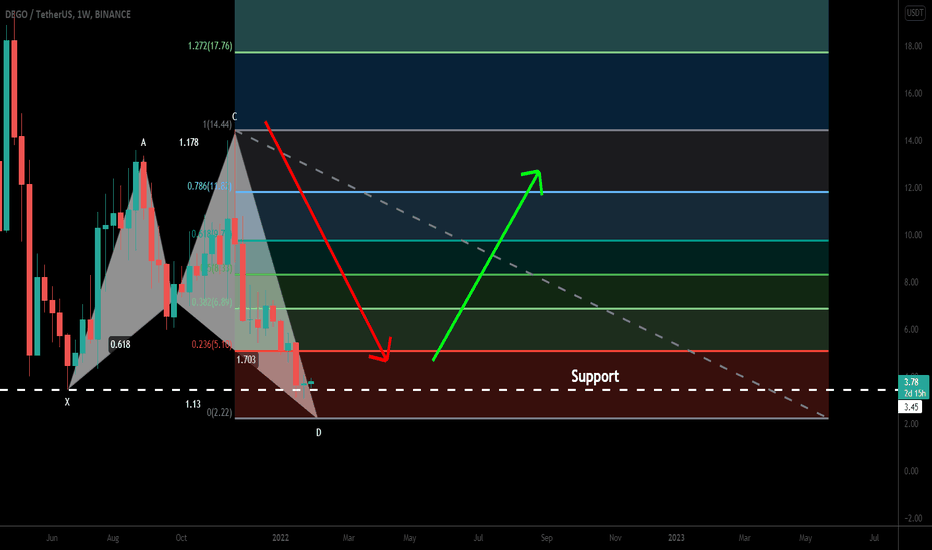Select the red 0.236 horizontal level line
This screenshot has width=932, height=550.
[x=531, y=351]
